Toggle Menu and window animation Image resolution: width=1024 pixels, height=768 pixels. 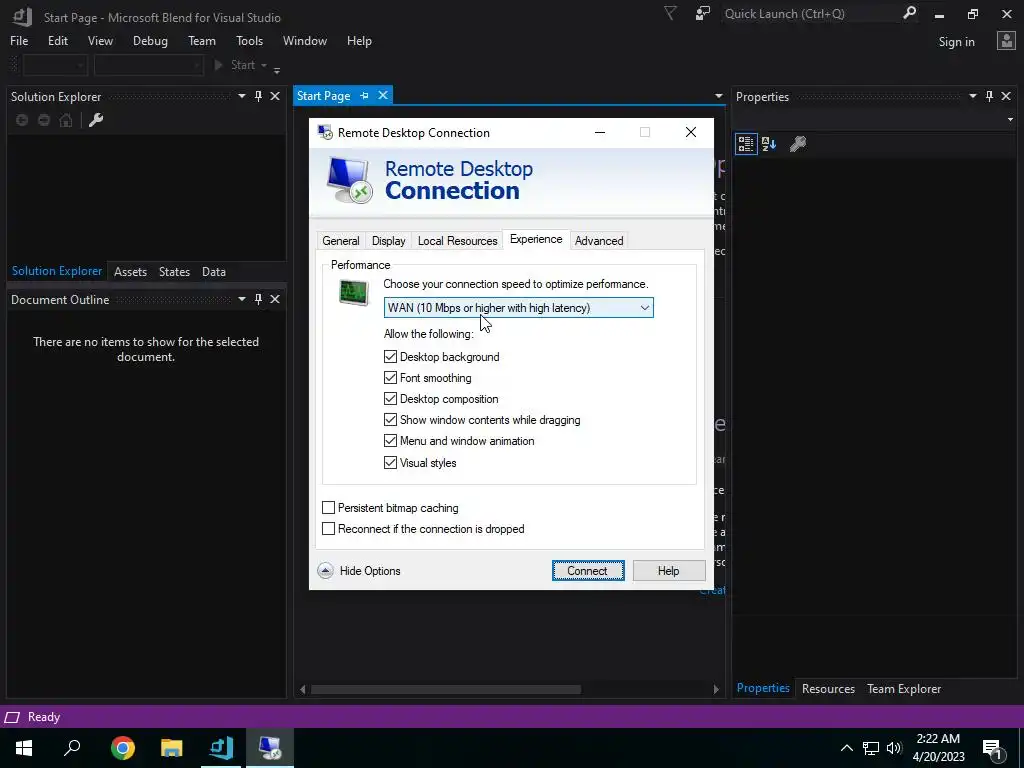pyautogui.click(x=391, y=441)
